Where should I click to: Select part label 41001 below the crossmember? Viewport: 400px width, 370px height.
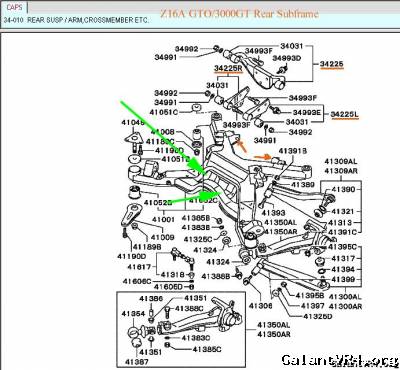tap(163, 219)
